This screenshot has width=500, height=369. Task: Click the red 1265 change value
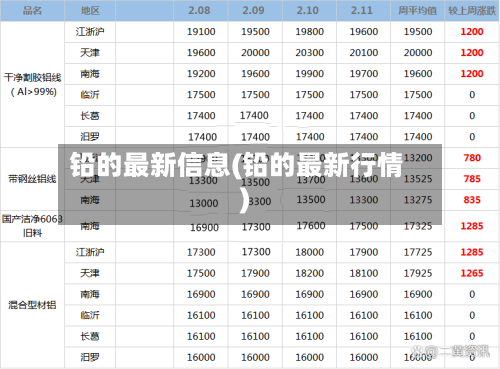pyautogui.click(x=472, y=273)
